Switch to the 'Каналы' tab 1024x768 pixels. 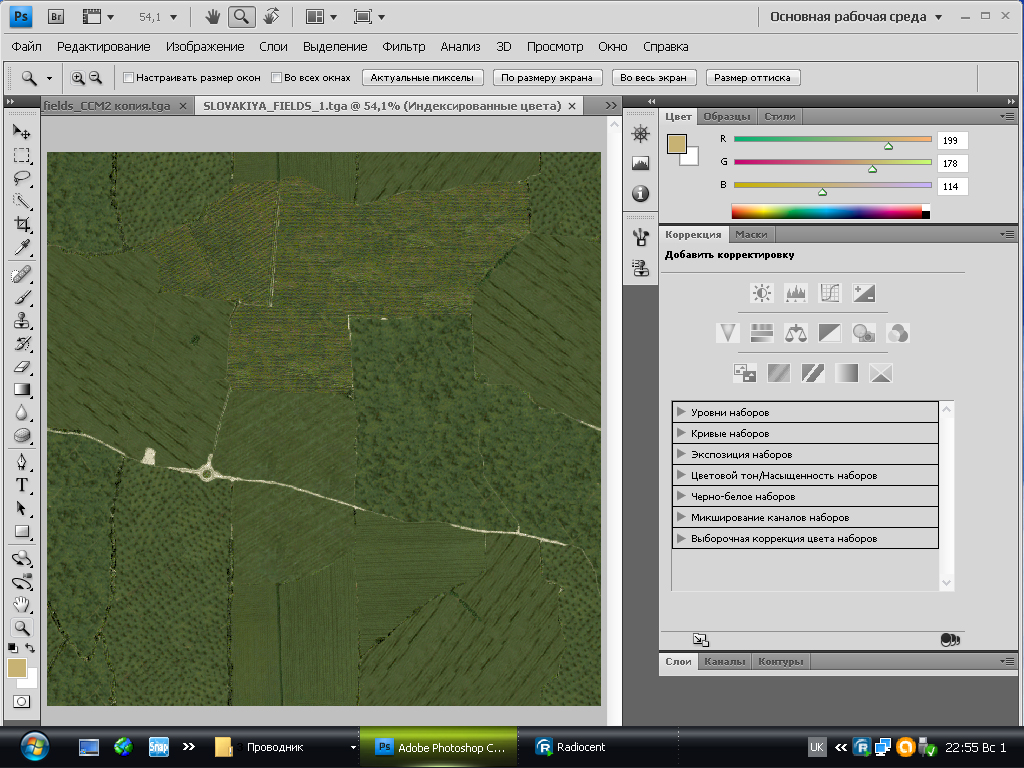pos(724,662)
